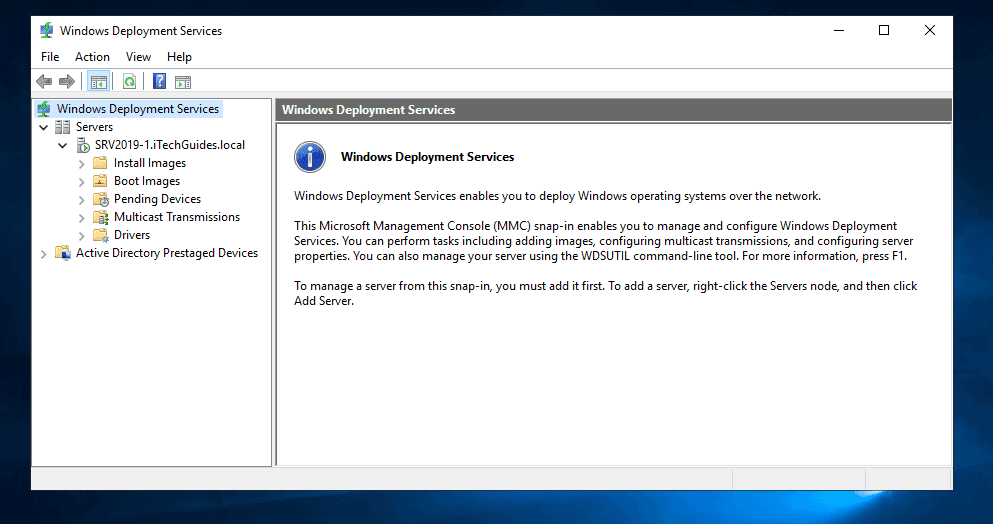Maximize the Windows Deployment Services window

click(884, 30)
